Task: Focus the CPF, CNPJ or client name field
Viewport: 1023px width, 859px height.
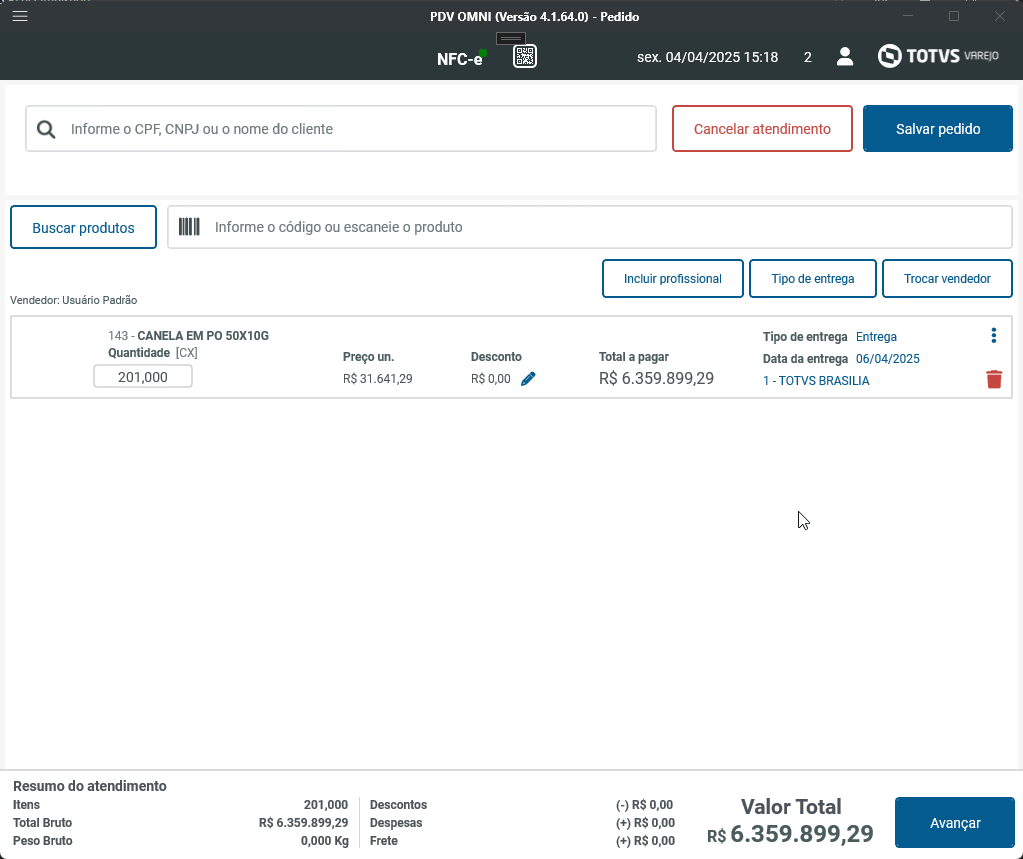Action: [341, 128]
